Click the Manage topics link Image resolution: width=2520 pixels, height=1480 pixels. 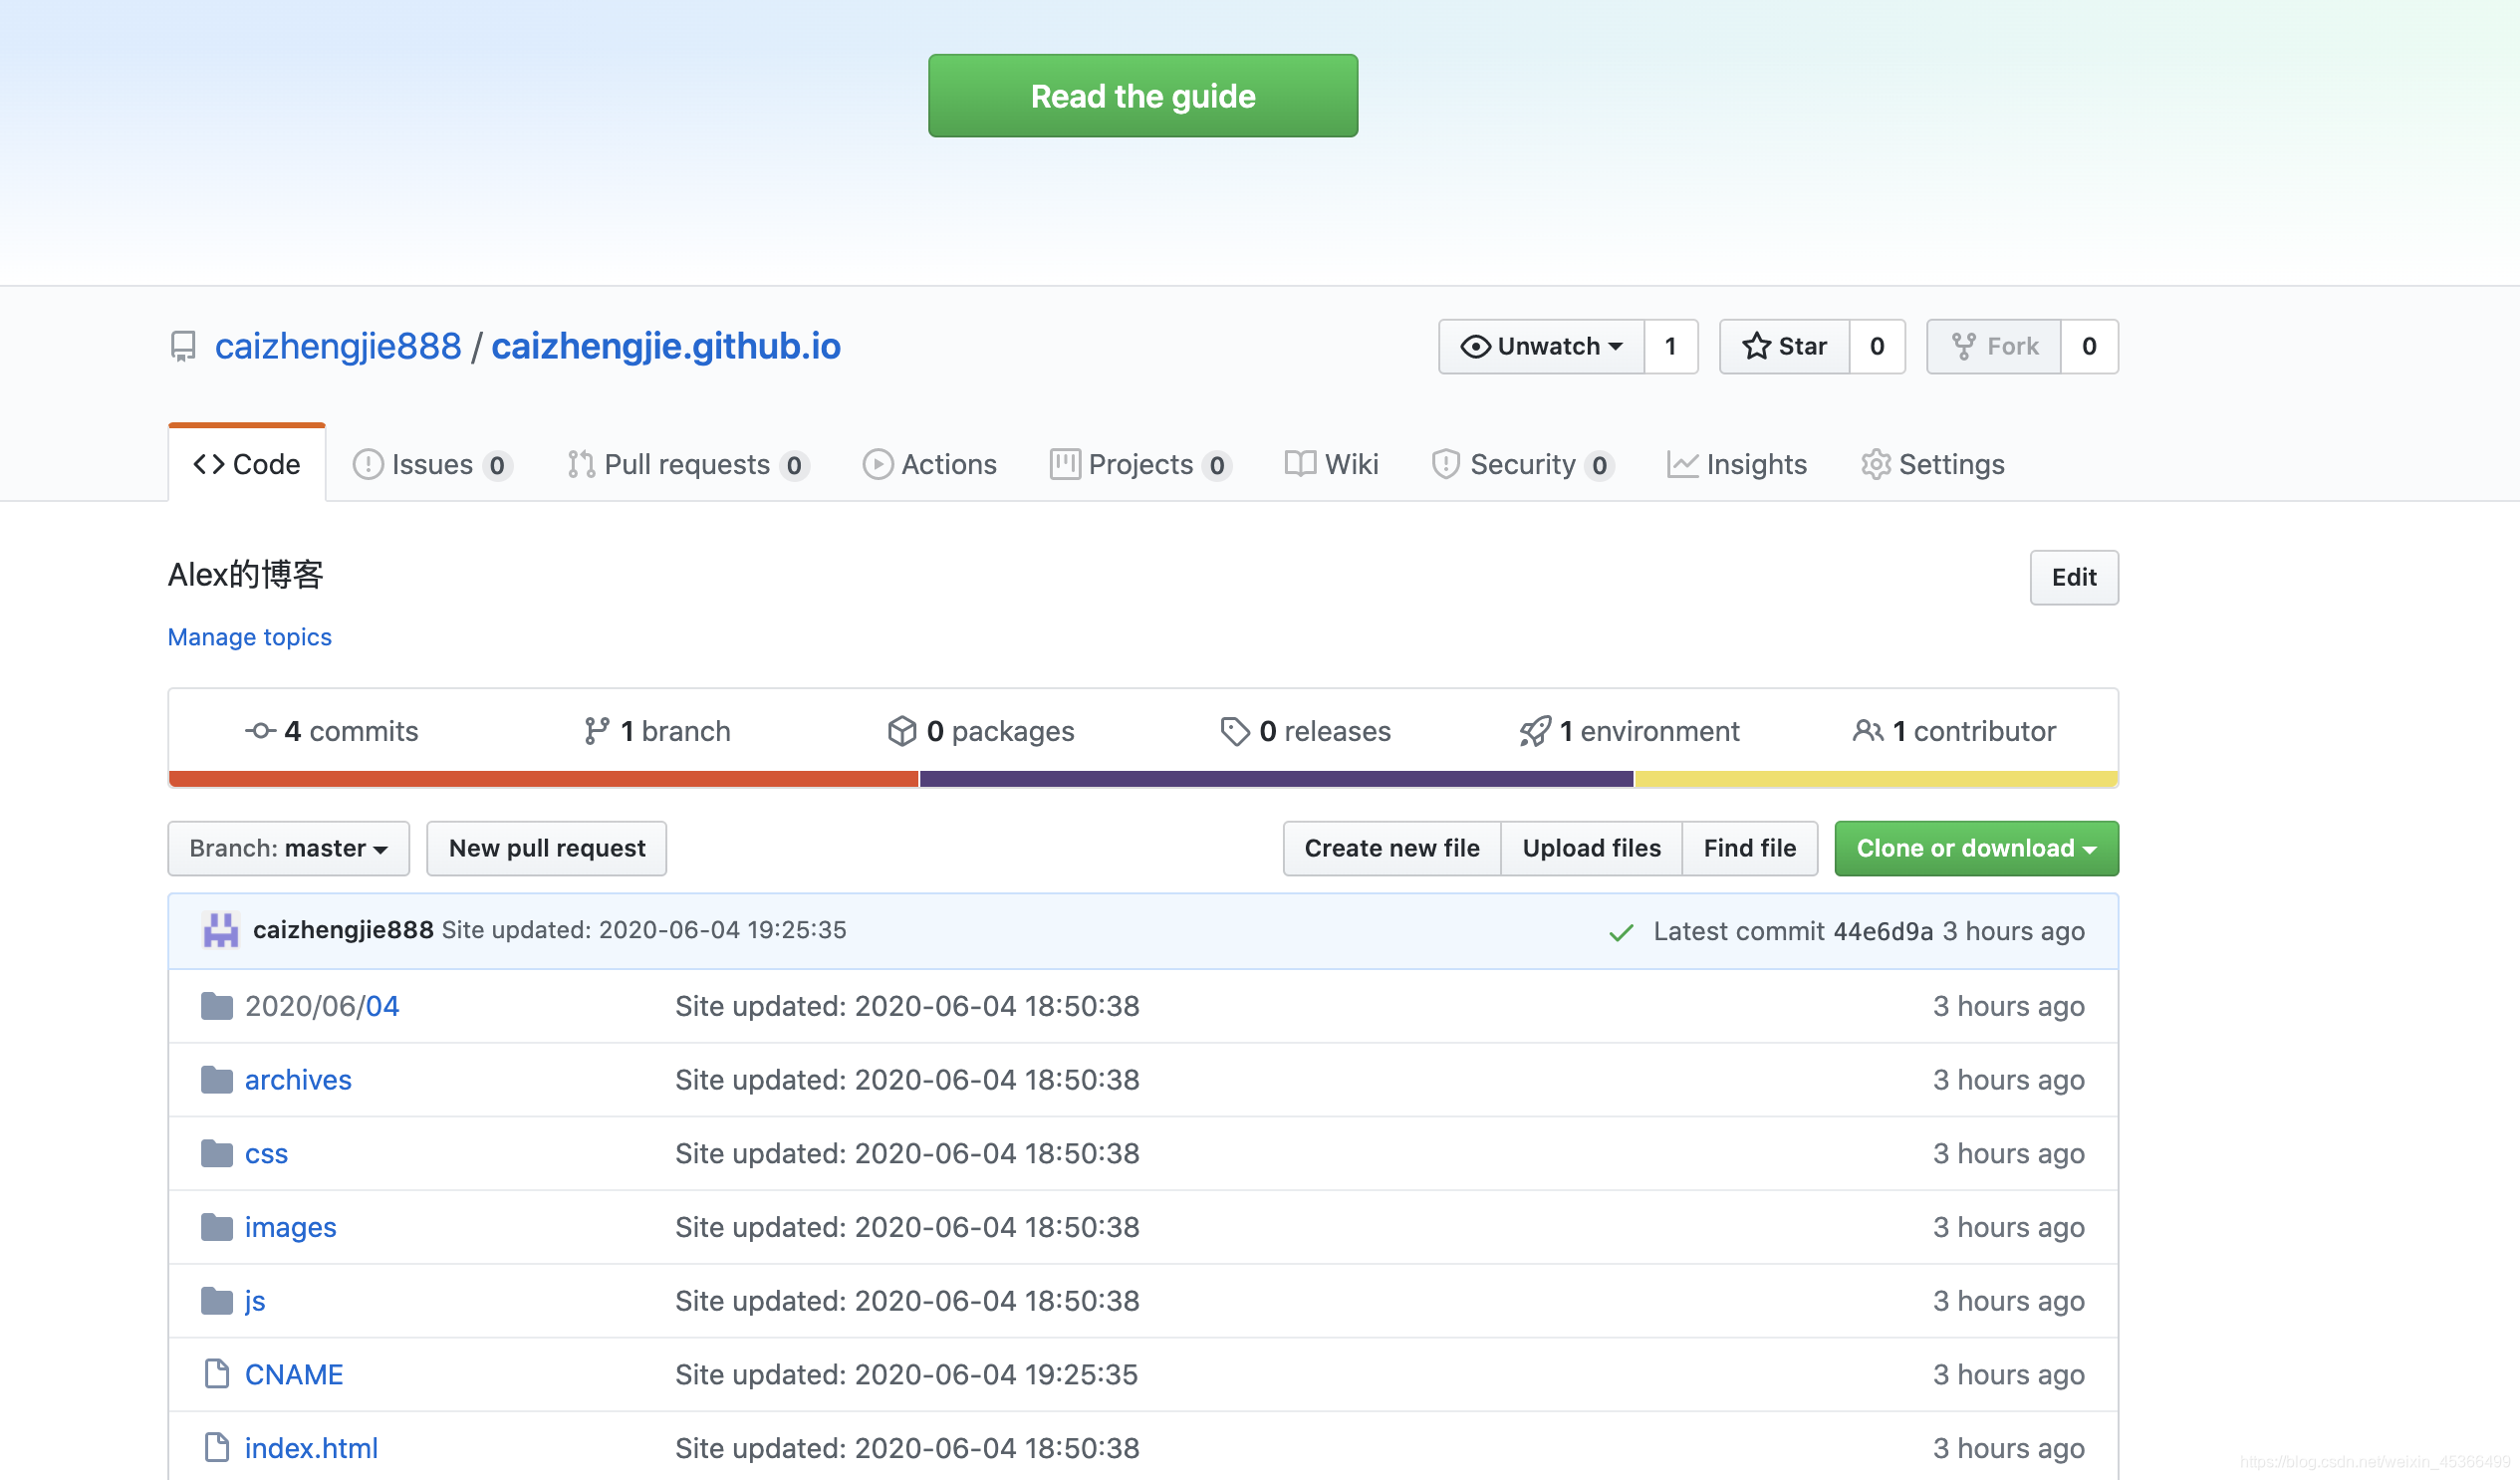[x=250, y=637]
